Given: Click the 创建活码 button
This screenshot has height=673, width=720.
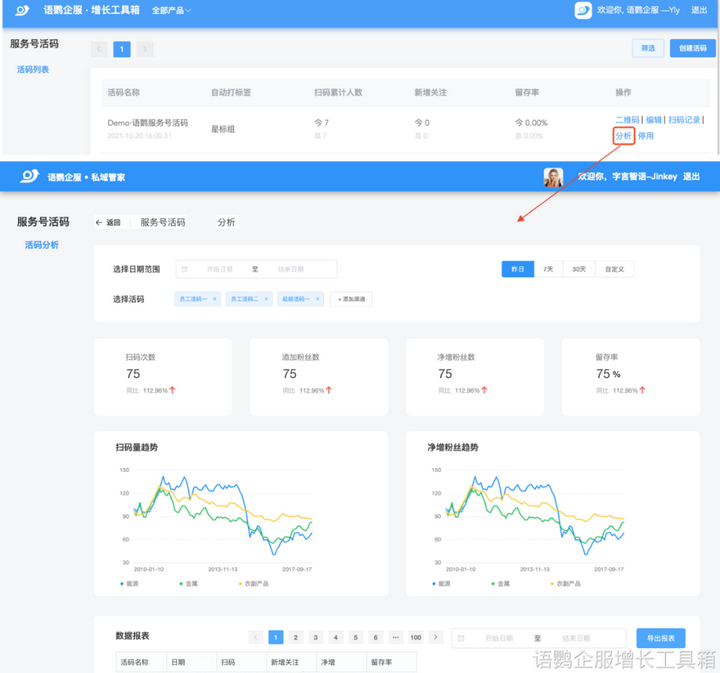Looking at the screenshot, I should pyautogui.click(x=691, y=48).
